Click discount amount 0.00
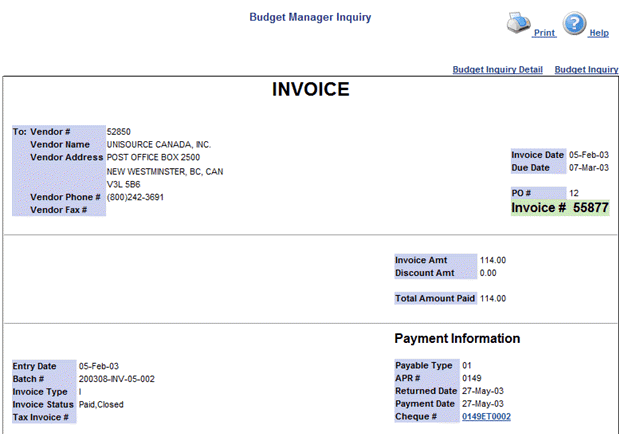The height and width of the screenshot is (434, 619). coord(488,273)
